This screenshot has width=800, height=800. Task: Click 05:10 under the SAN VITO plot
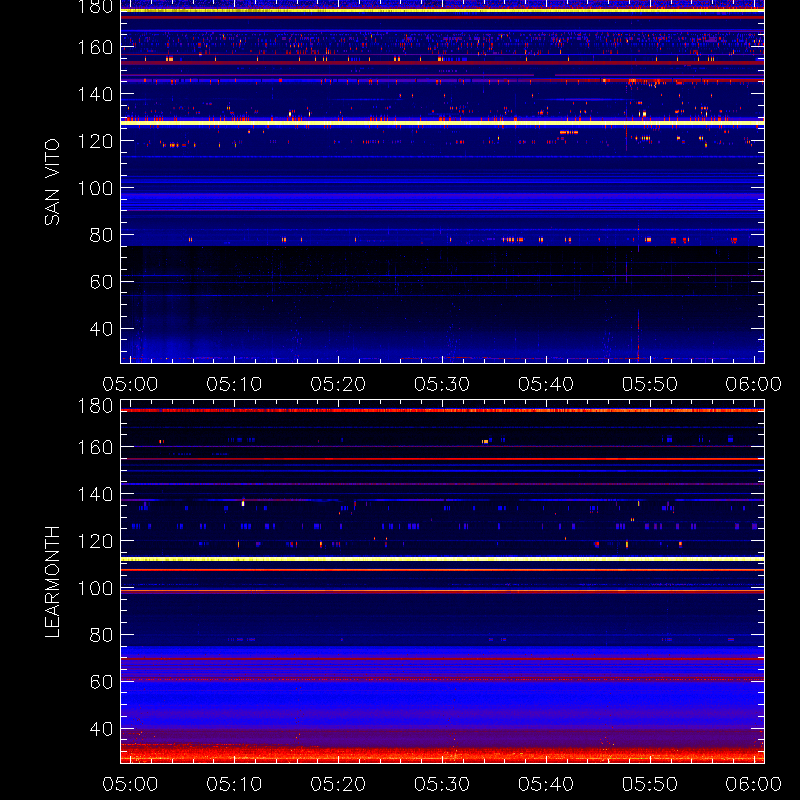[x=234, y=384]
